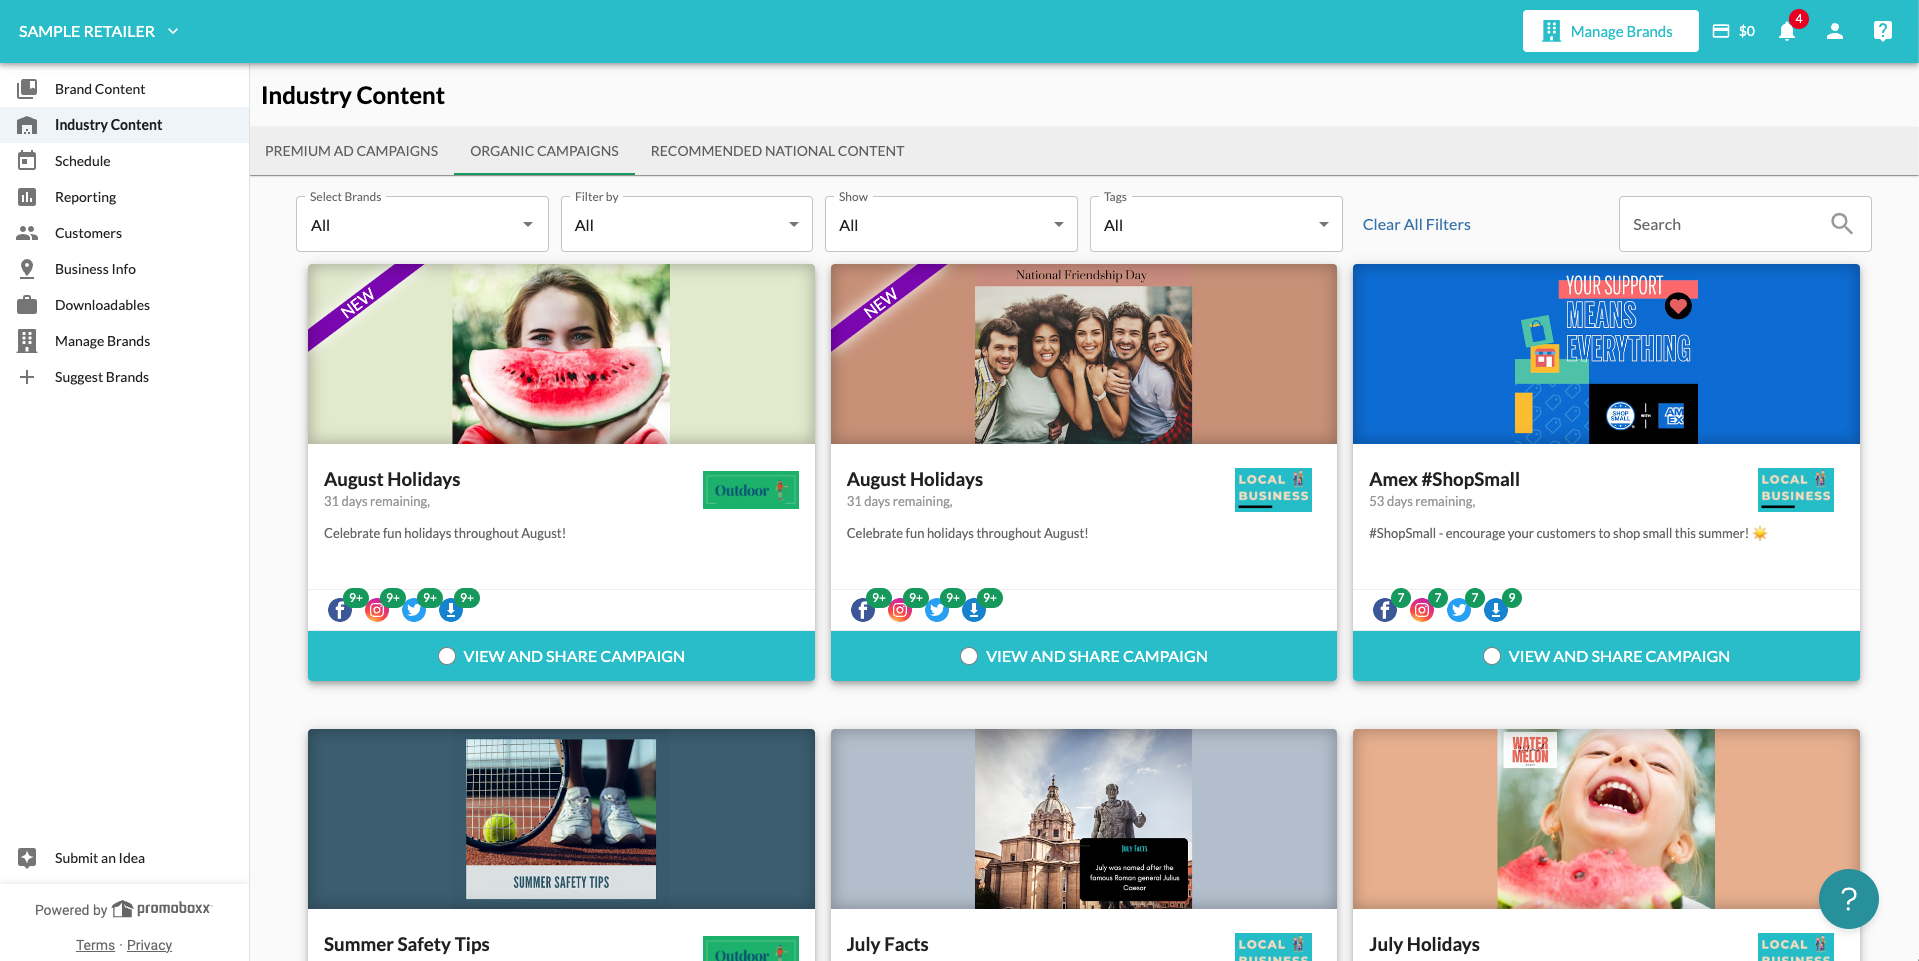Select the Industry Content storefront icon

pyautogui.click(x=27, y=125)
